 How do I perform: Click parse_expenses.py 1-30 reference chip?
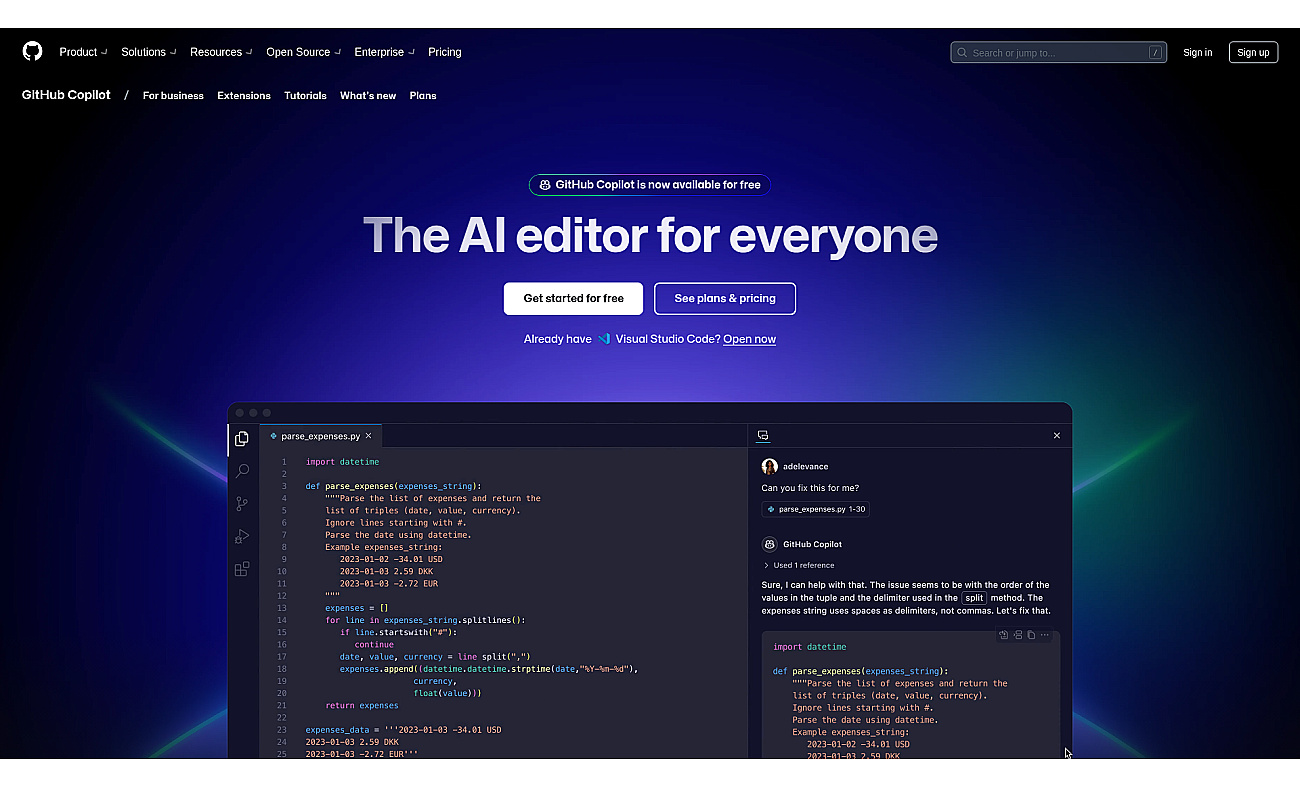pos(815,509)
